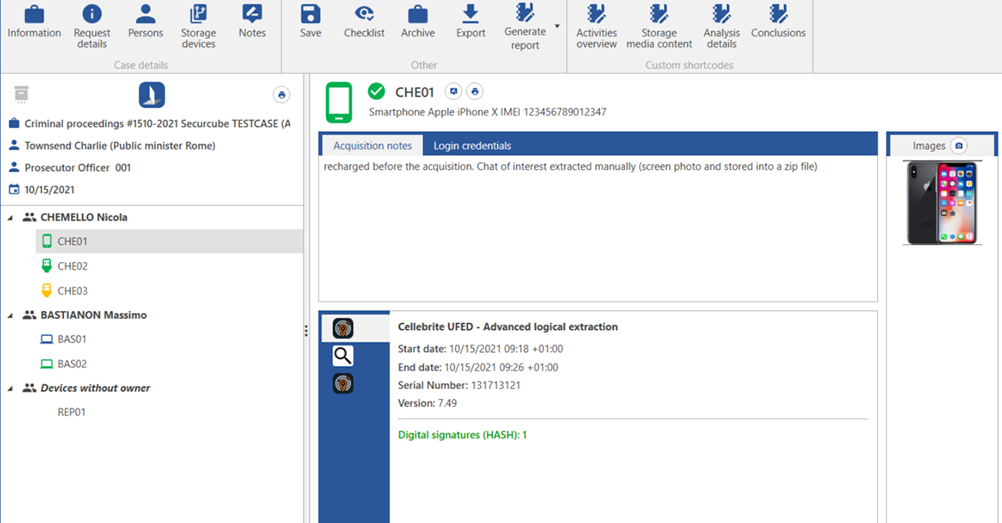
Task: Open the Persons section
Action: [145, 22]
